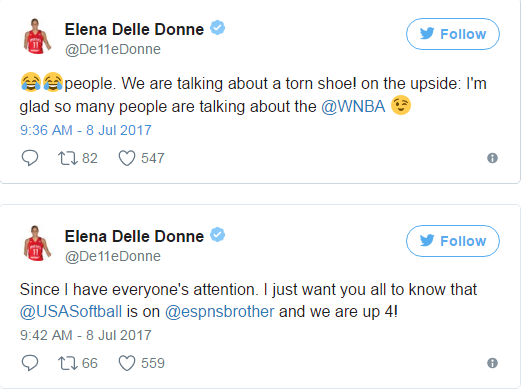This screenshot has height=389, width=522.
Task: Follow Elena Delle Donne from second tweet
Action: [453, 241]
